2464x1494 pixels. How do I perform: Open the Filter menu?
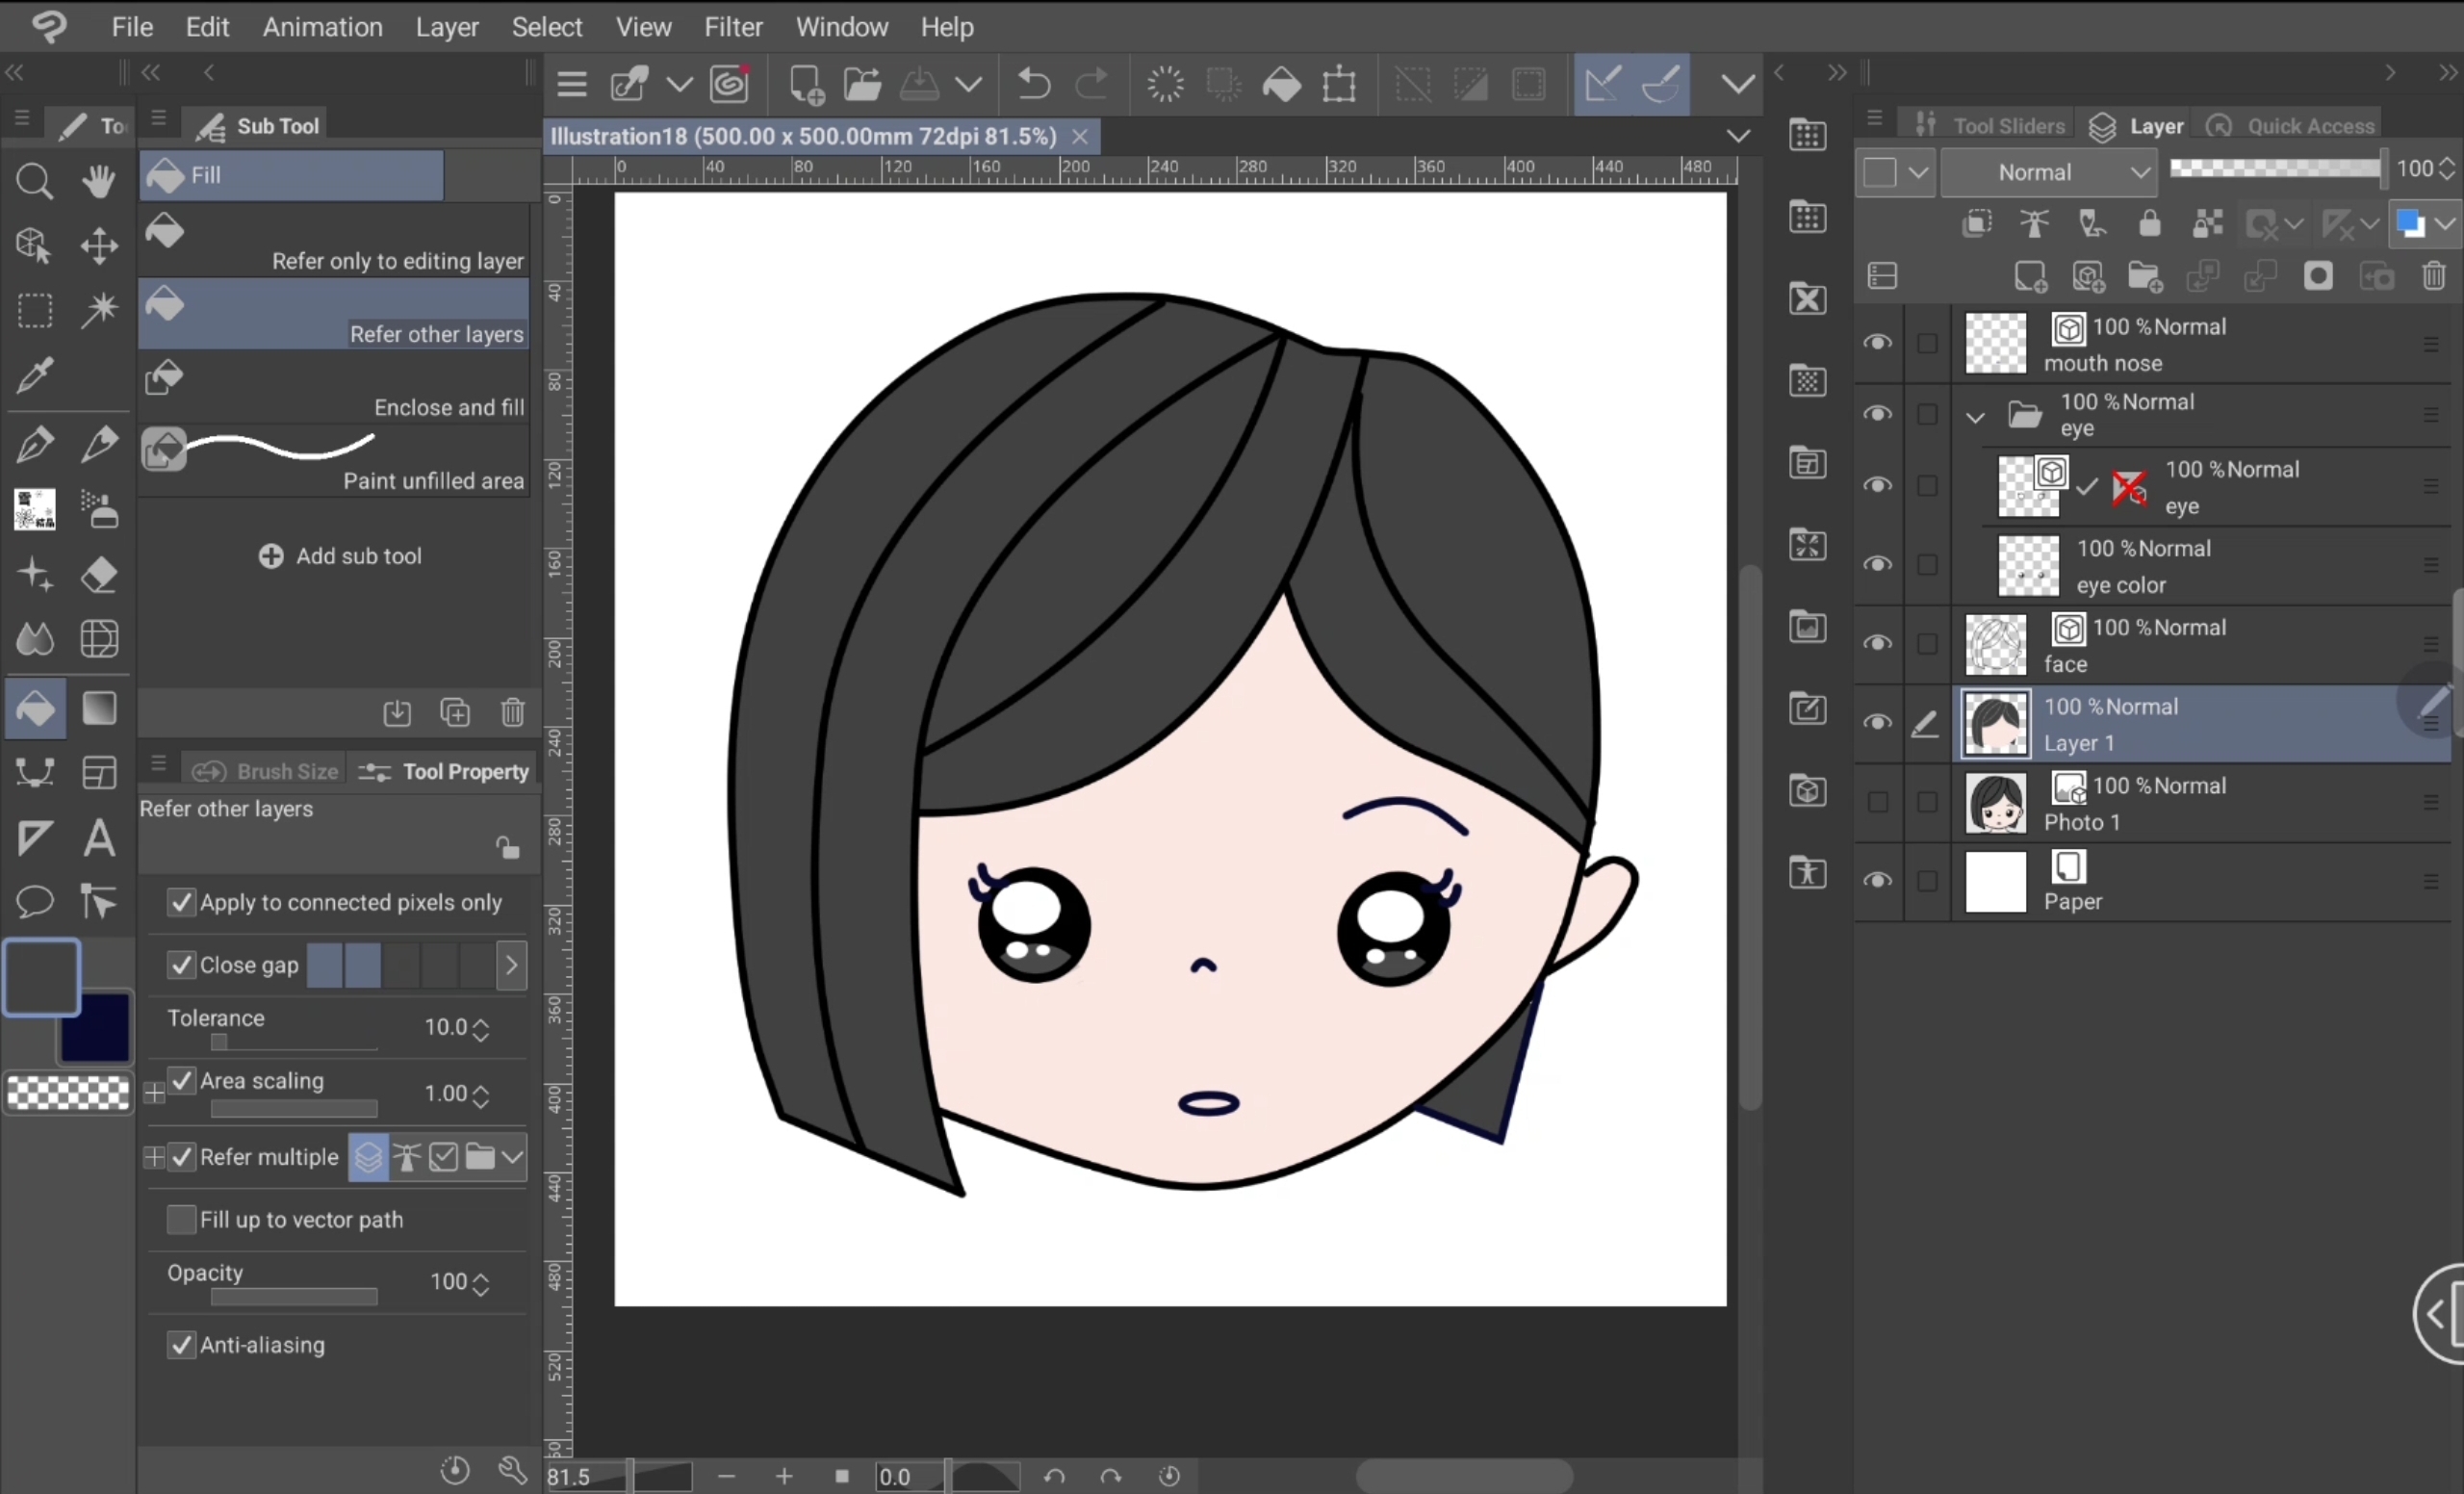pyautogui.click(x=732, y=27)
